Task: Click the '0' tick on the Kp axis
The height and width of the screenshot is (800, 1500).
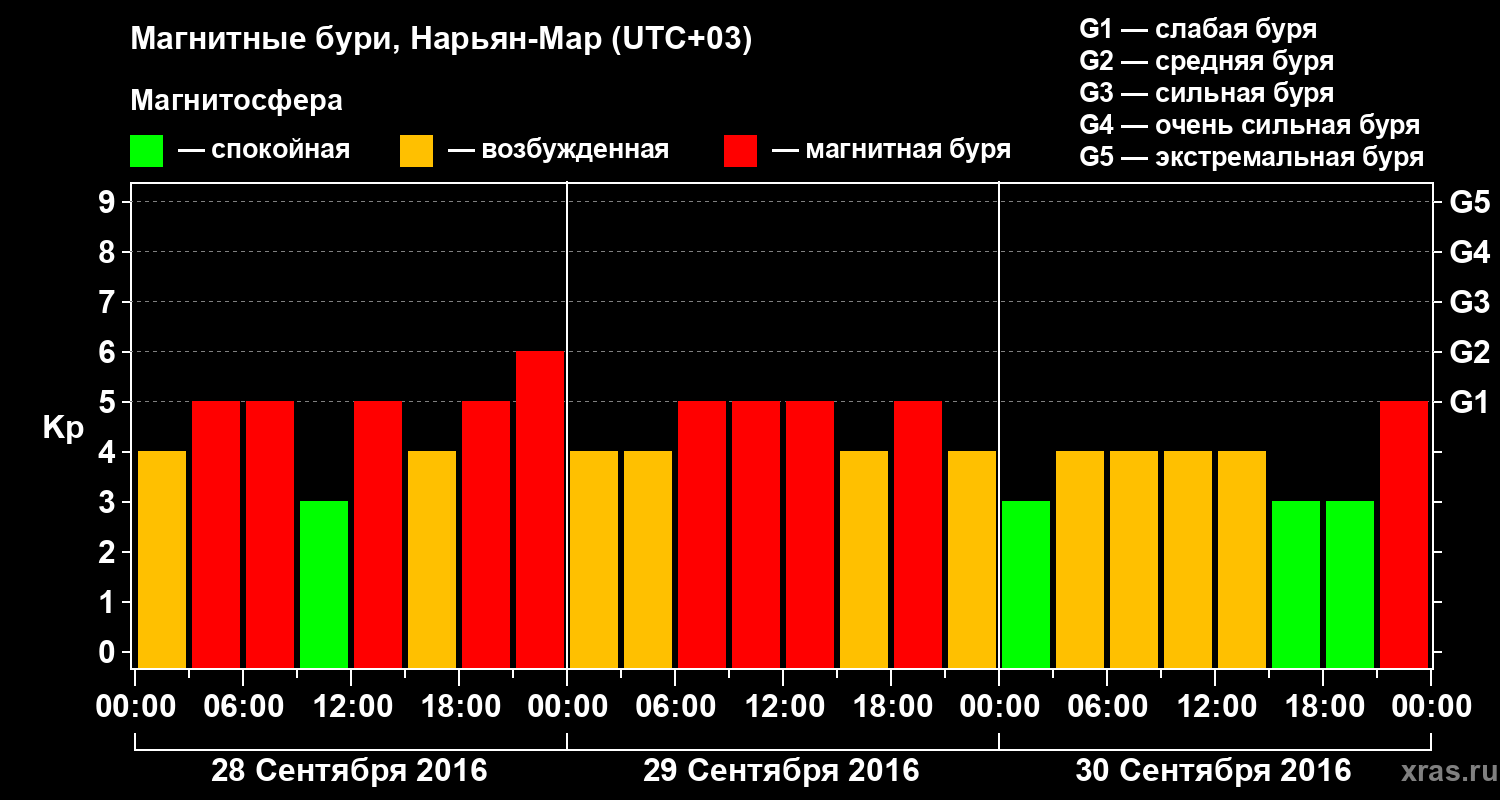Action: 109,652
